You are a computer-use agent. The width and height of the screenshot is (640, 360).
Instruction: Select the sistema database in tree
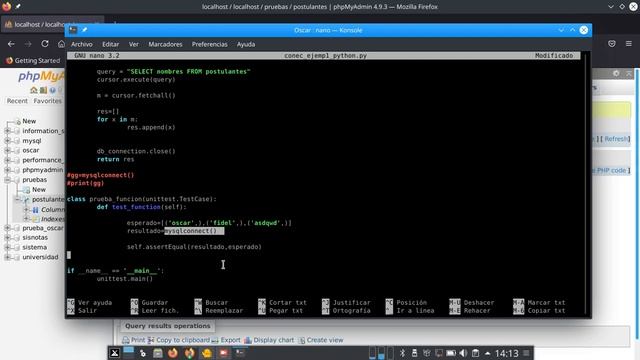[x=34, y=247]
